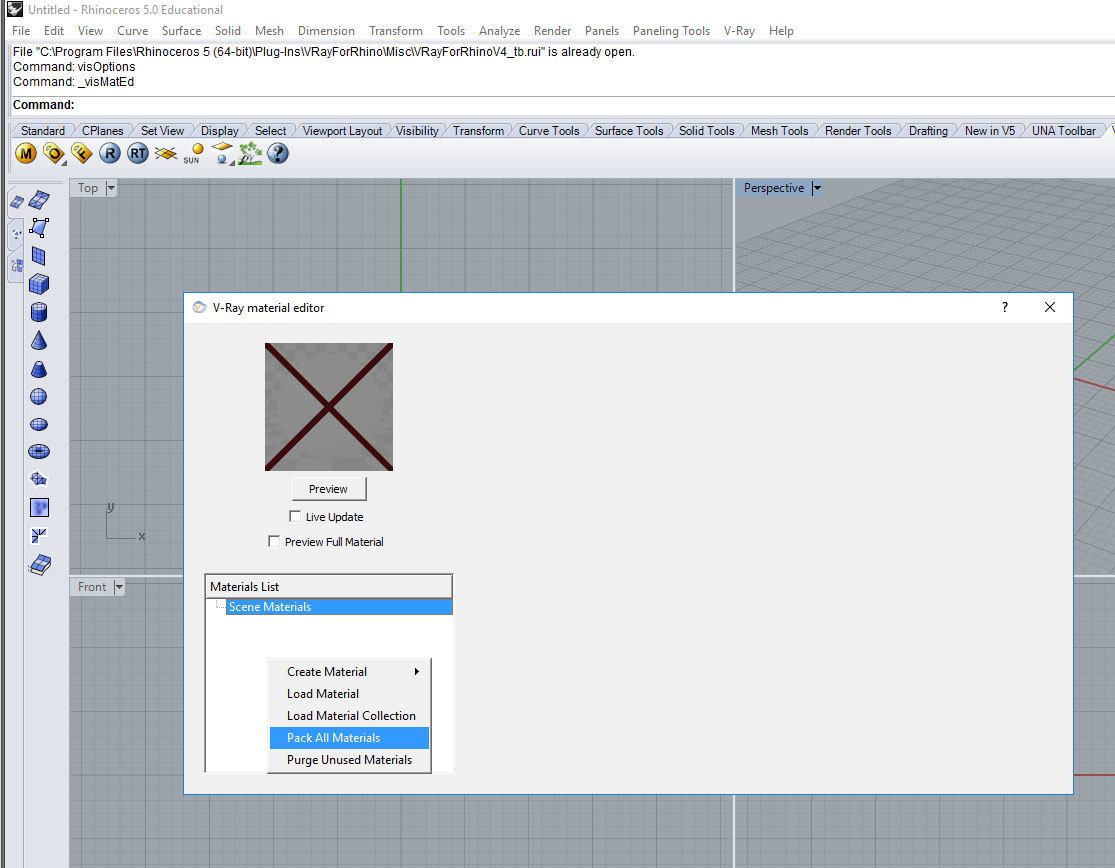Viewport: 1115px width, 868px height.
Task: Open the Analyze menu
Action: click(499, 31)
